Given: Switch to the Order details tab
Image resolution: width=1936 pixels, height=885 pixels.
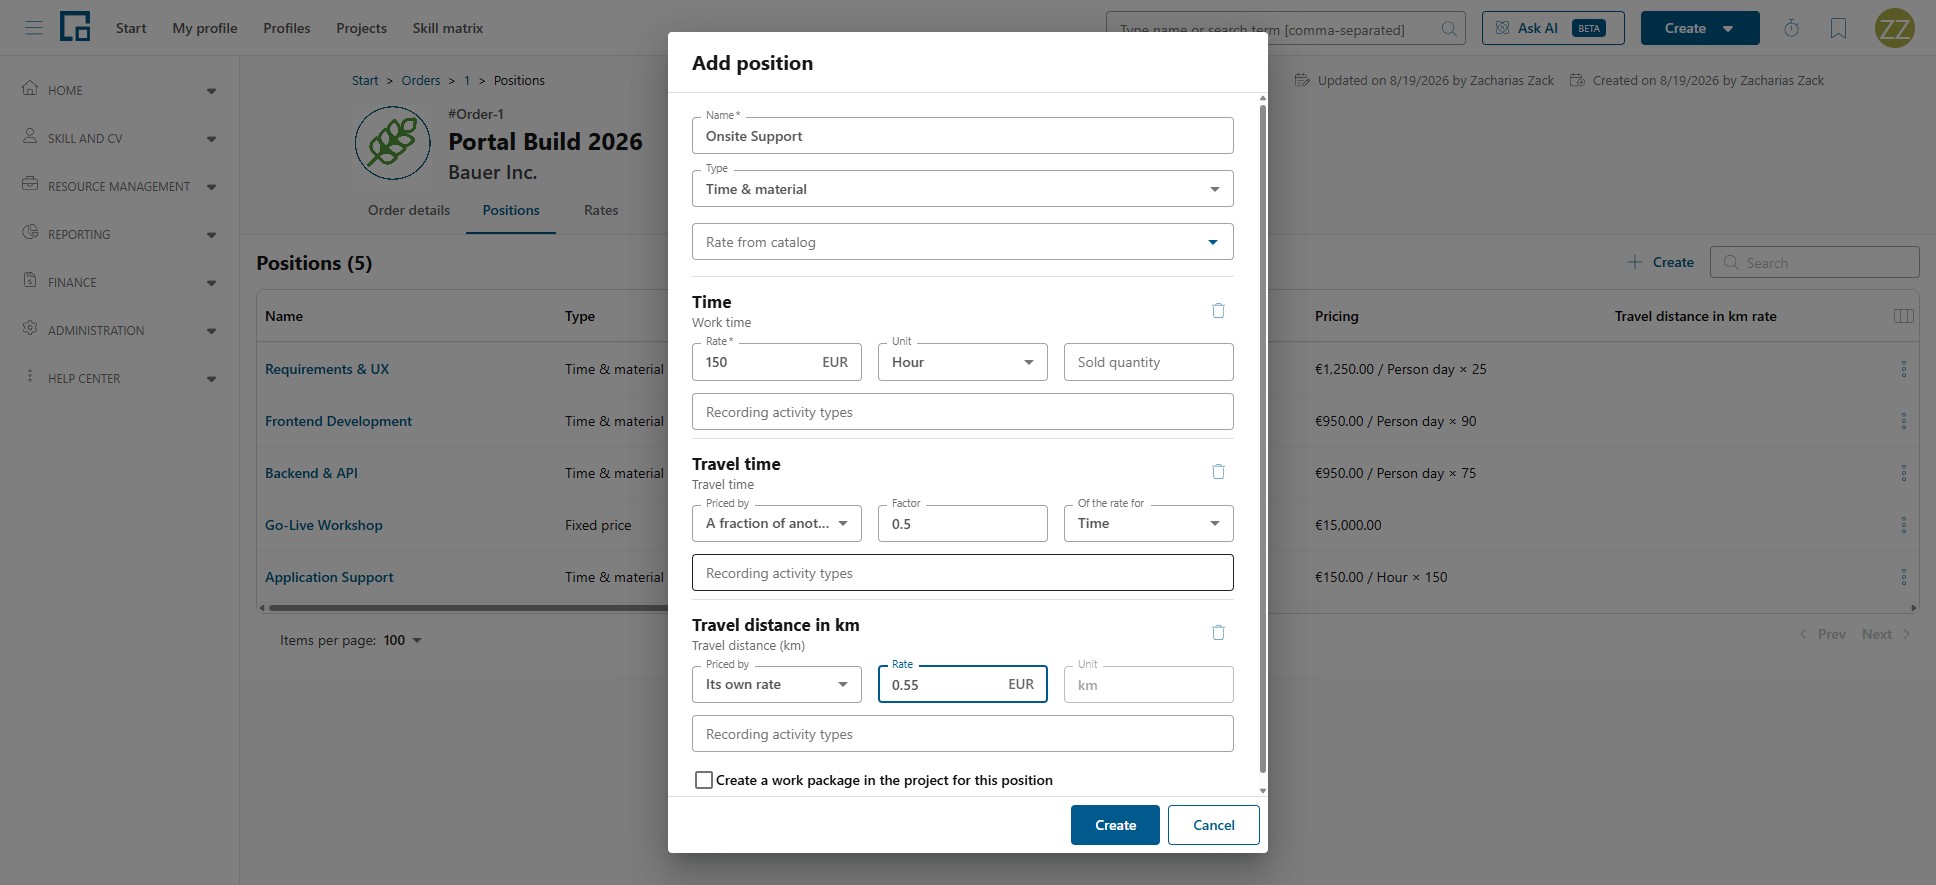Looking at the screenshot, I should (x=409, y=210).
